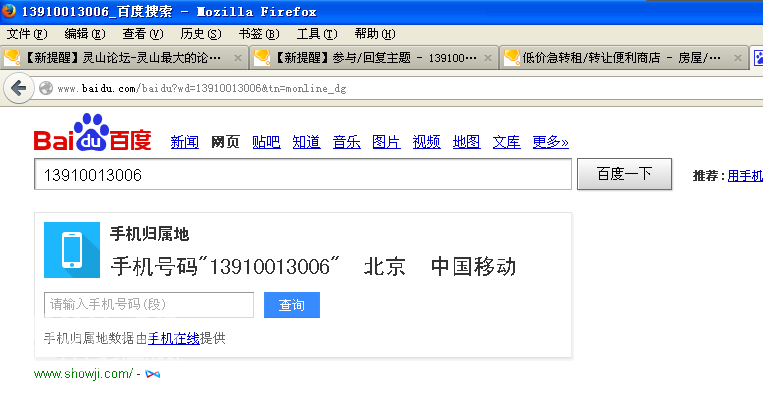Open Baidu 贴吧 link
Image resolution: width=763 pixels, height=399 pixels.
click(x=266, y=142)
